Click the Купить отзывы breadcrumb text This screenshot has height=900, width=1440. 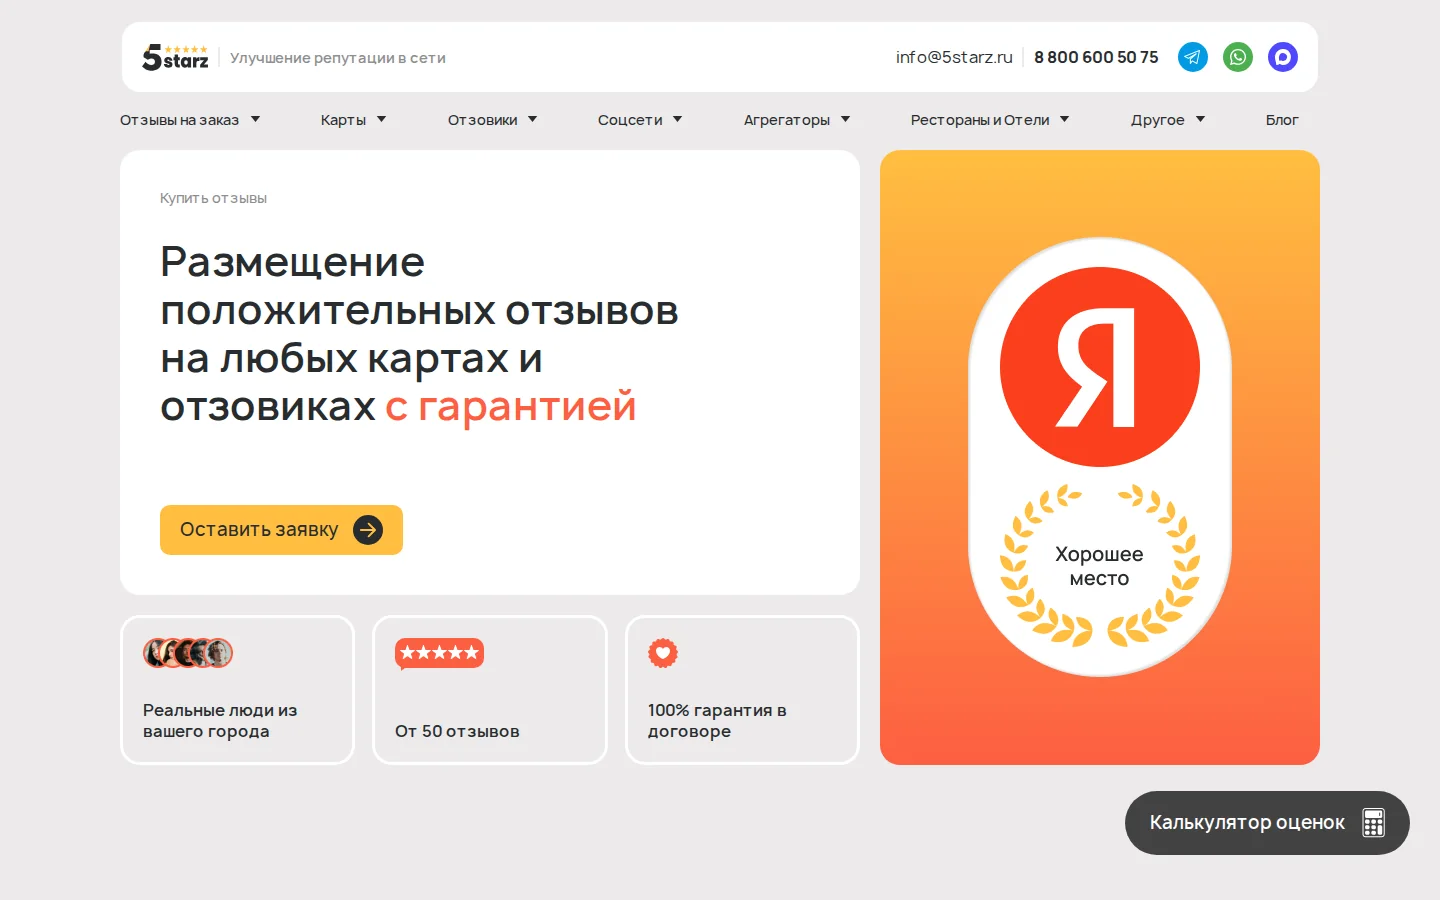(213, 198)
